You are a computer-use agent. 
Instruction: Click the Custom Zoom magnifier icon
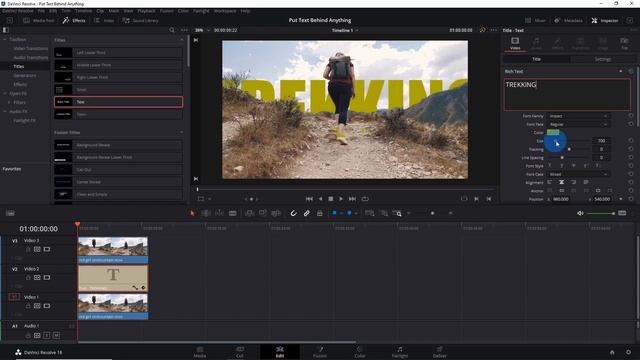click(x=397, y=213)
